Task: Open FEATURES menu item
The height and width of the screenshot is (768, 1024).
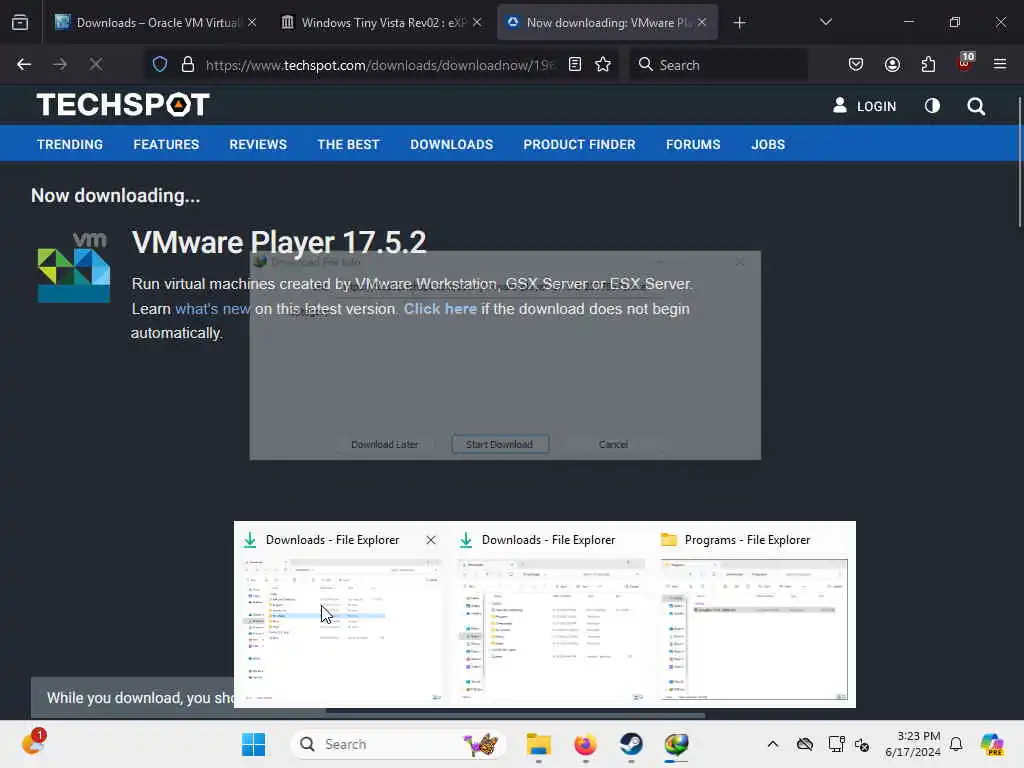Action: [x=166, y=144]
